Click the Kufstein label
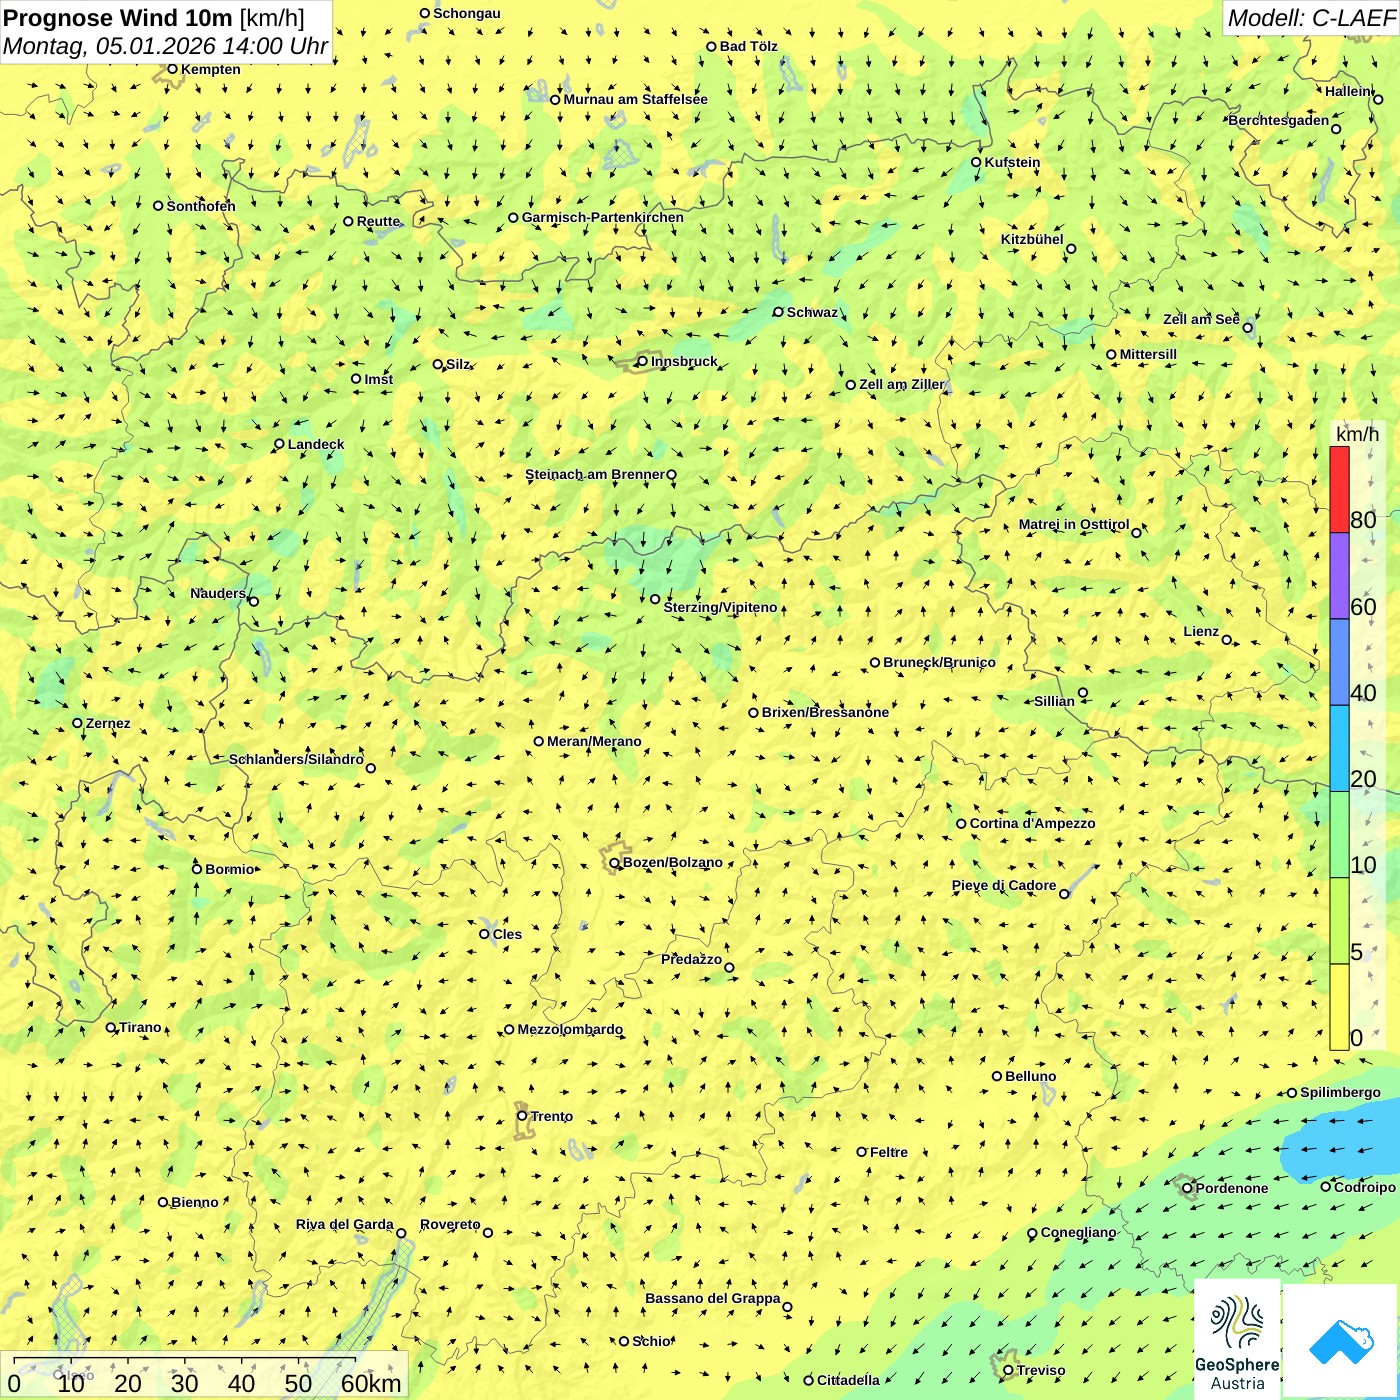Image resolution: width=1400 pixels, height=1400 pixels. pyautogui.click(x=1012, y=162)
